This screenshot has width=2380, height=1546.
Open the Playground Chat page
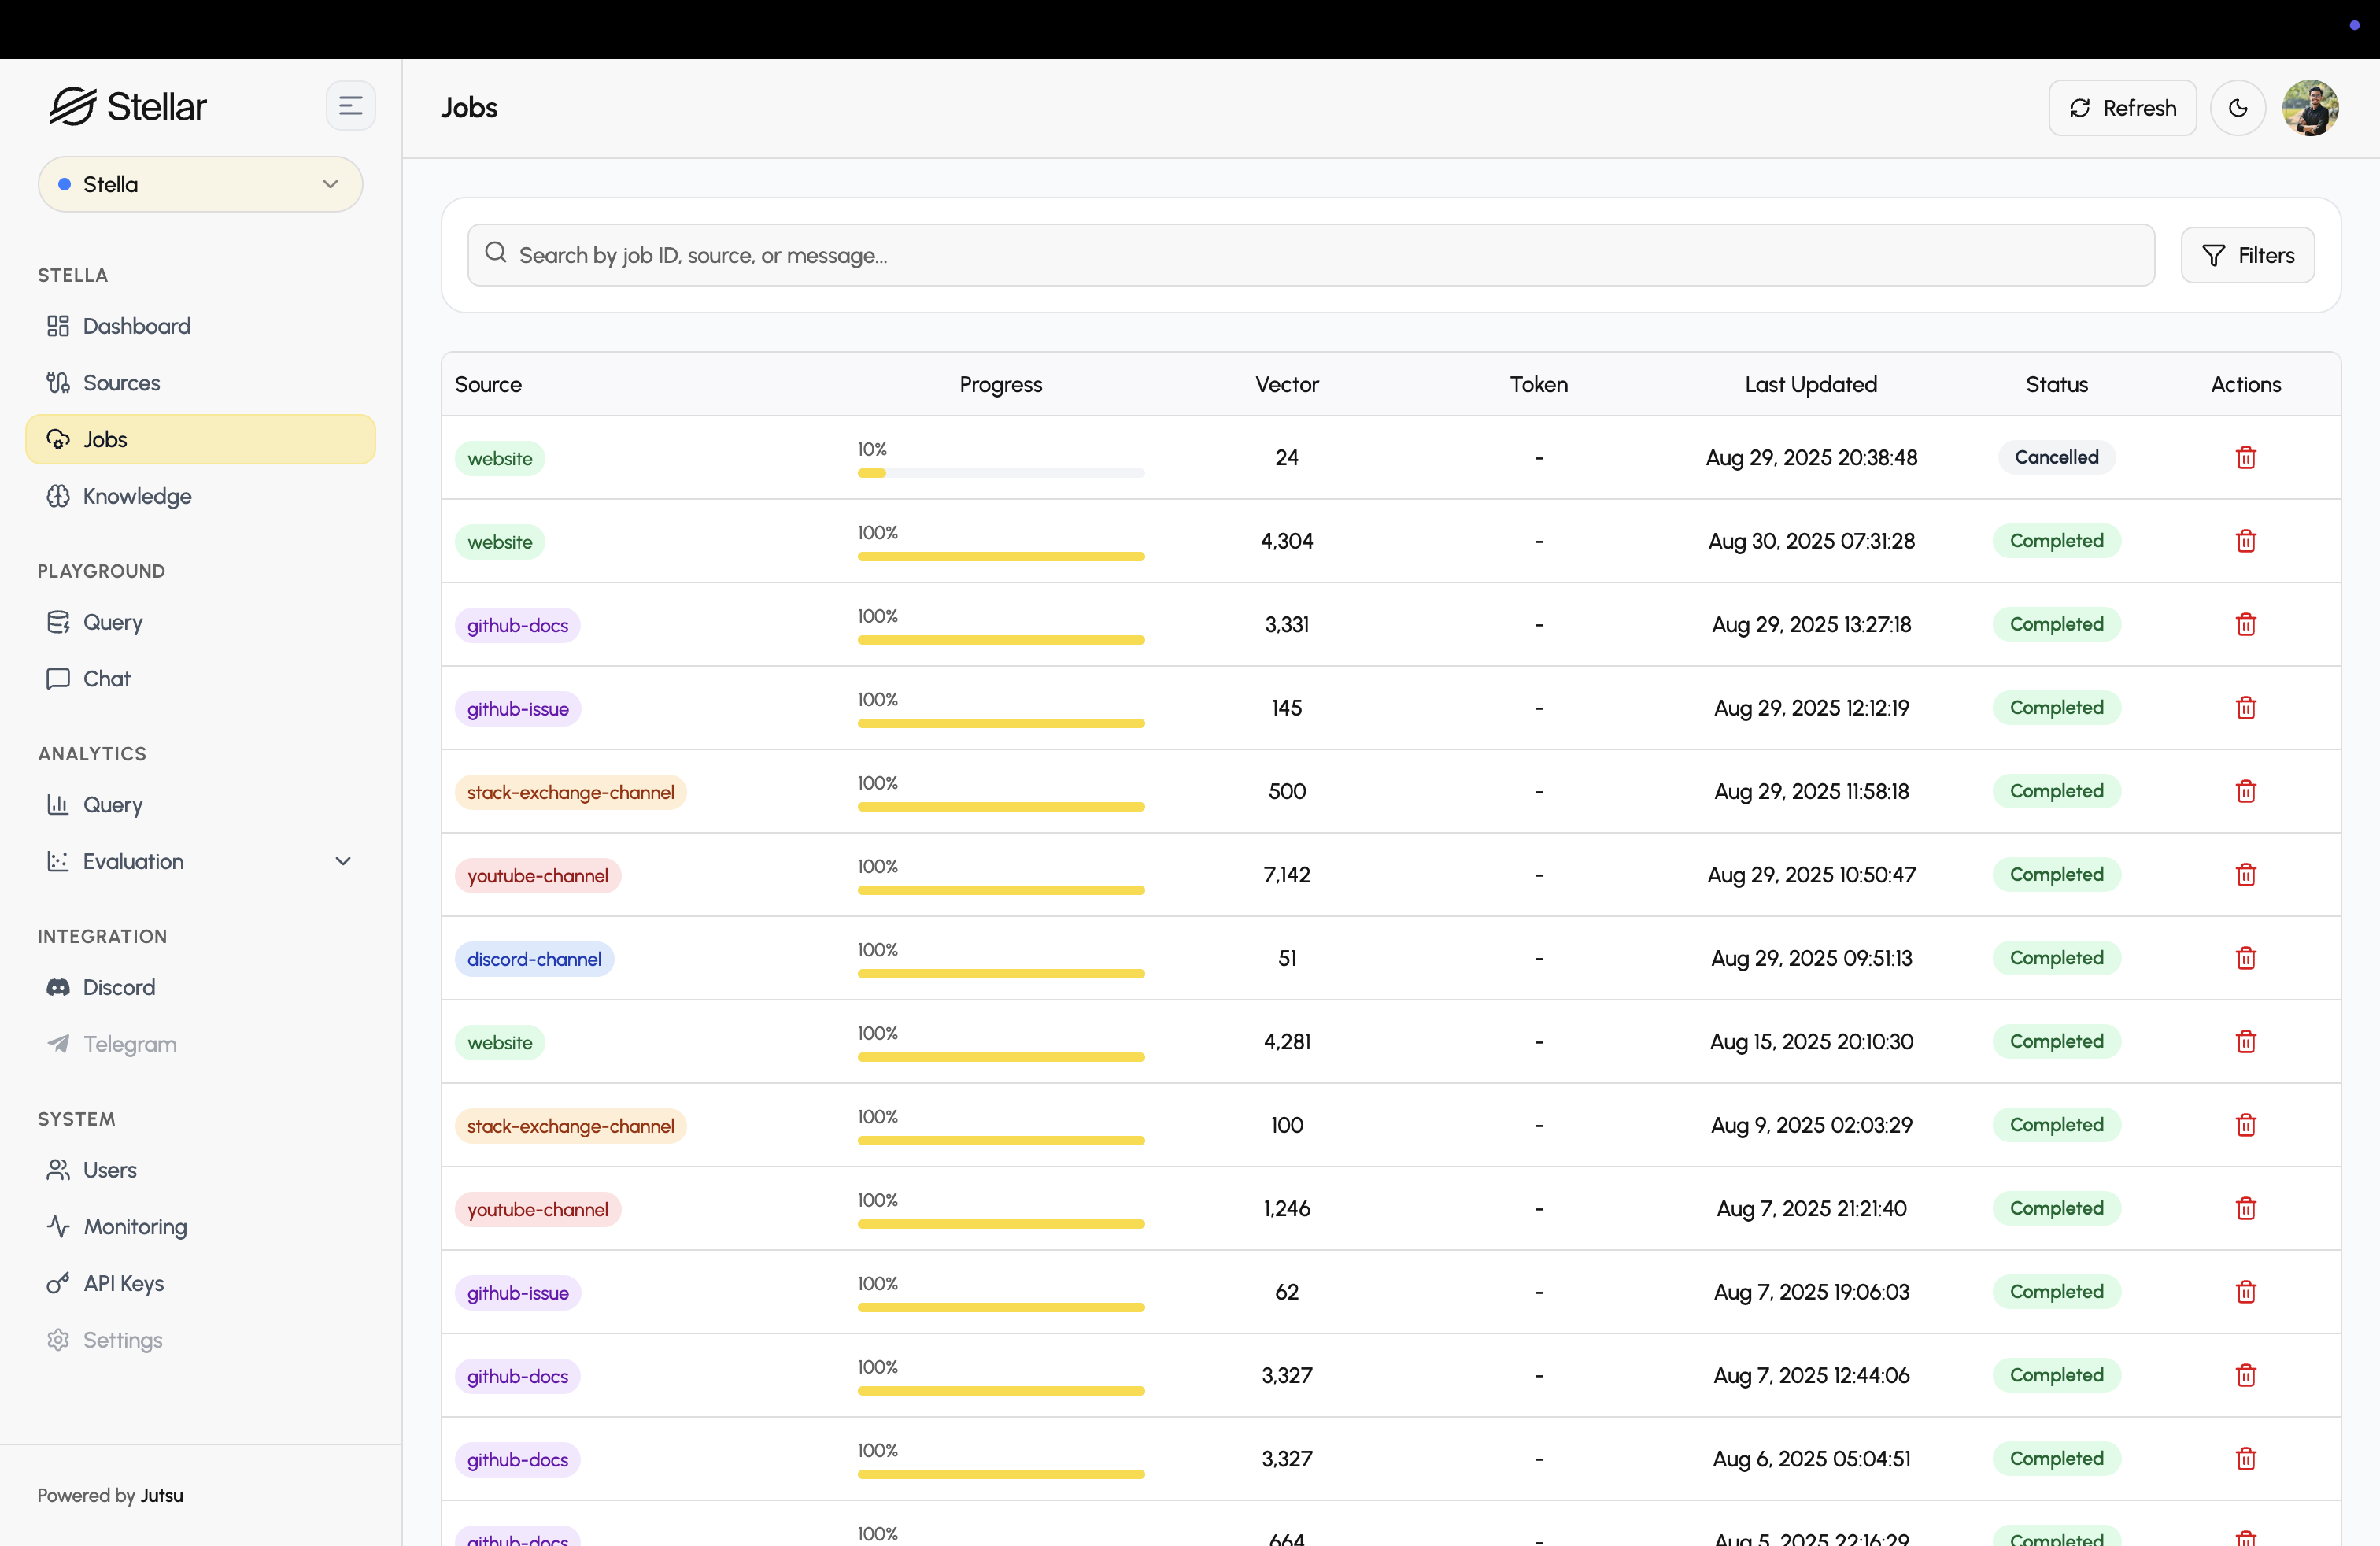click(106, 679)
